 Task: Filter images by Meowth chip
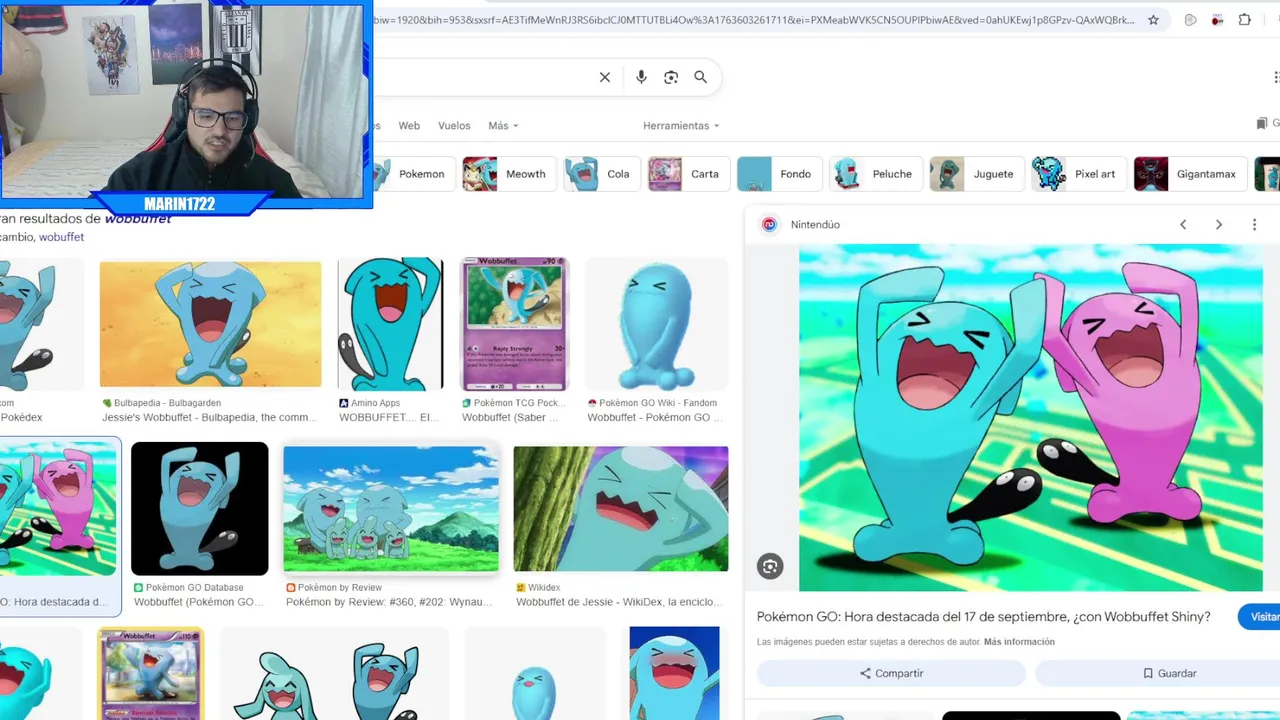point(508,174)
